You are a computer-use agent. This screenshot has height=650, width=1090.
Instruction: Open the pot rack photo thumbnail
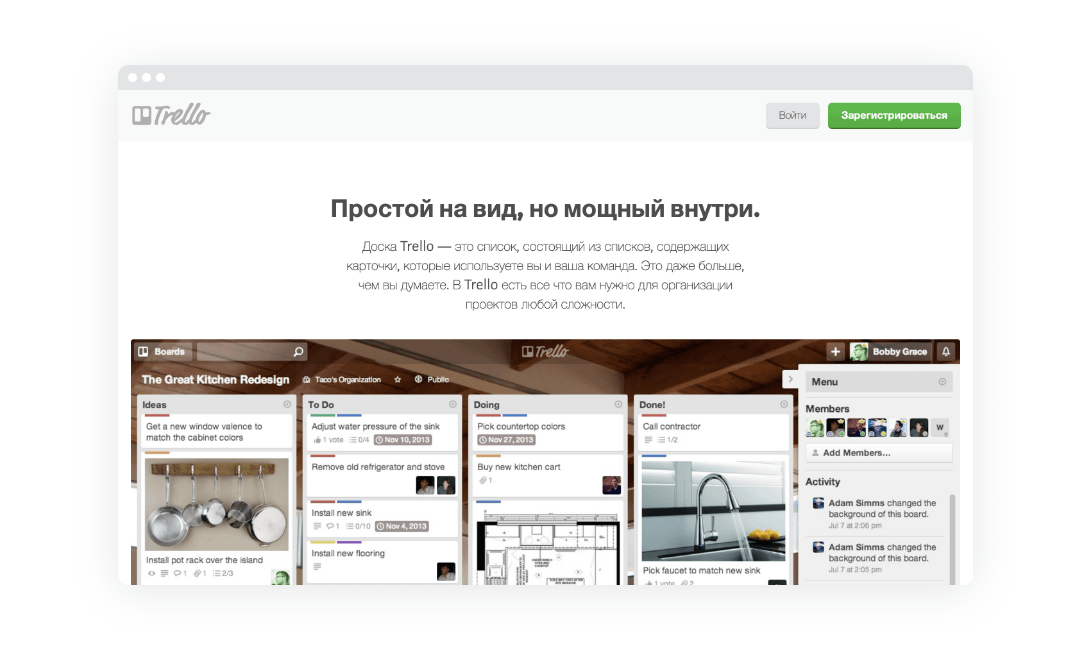click(x=216, y=504)
